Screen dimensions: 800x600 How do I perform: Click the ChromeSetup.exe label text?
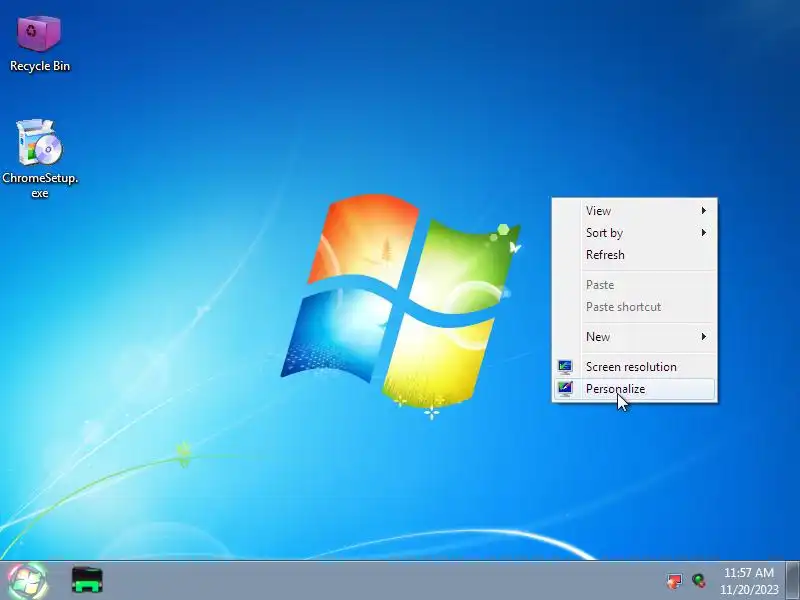40,185
